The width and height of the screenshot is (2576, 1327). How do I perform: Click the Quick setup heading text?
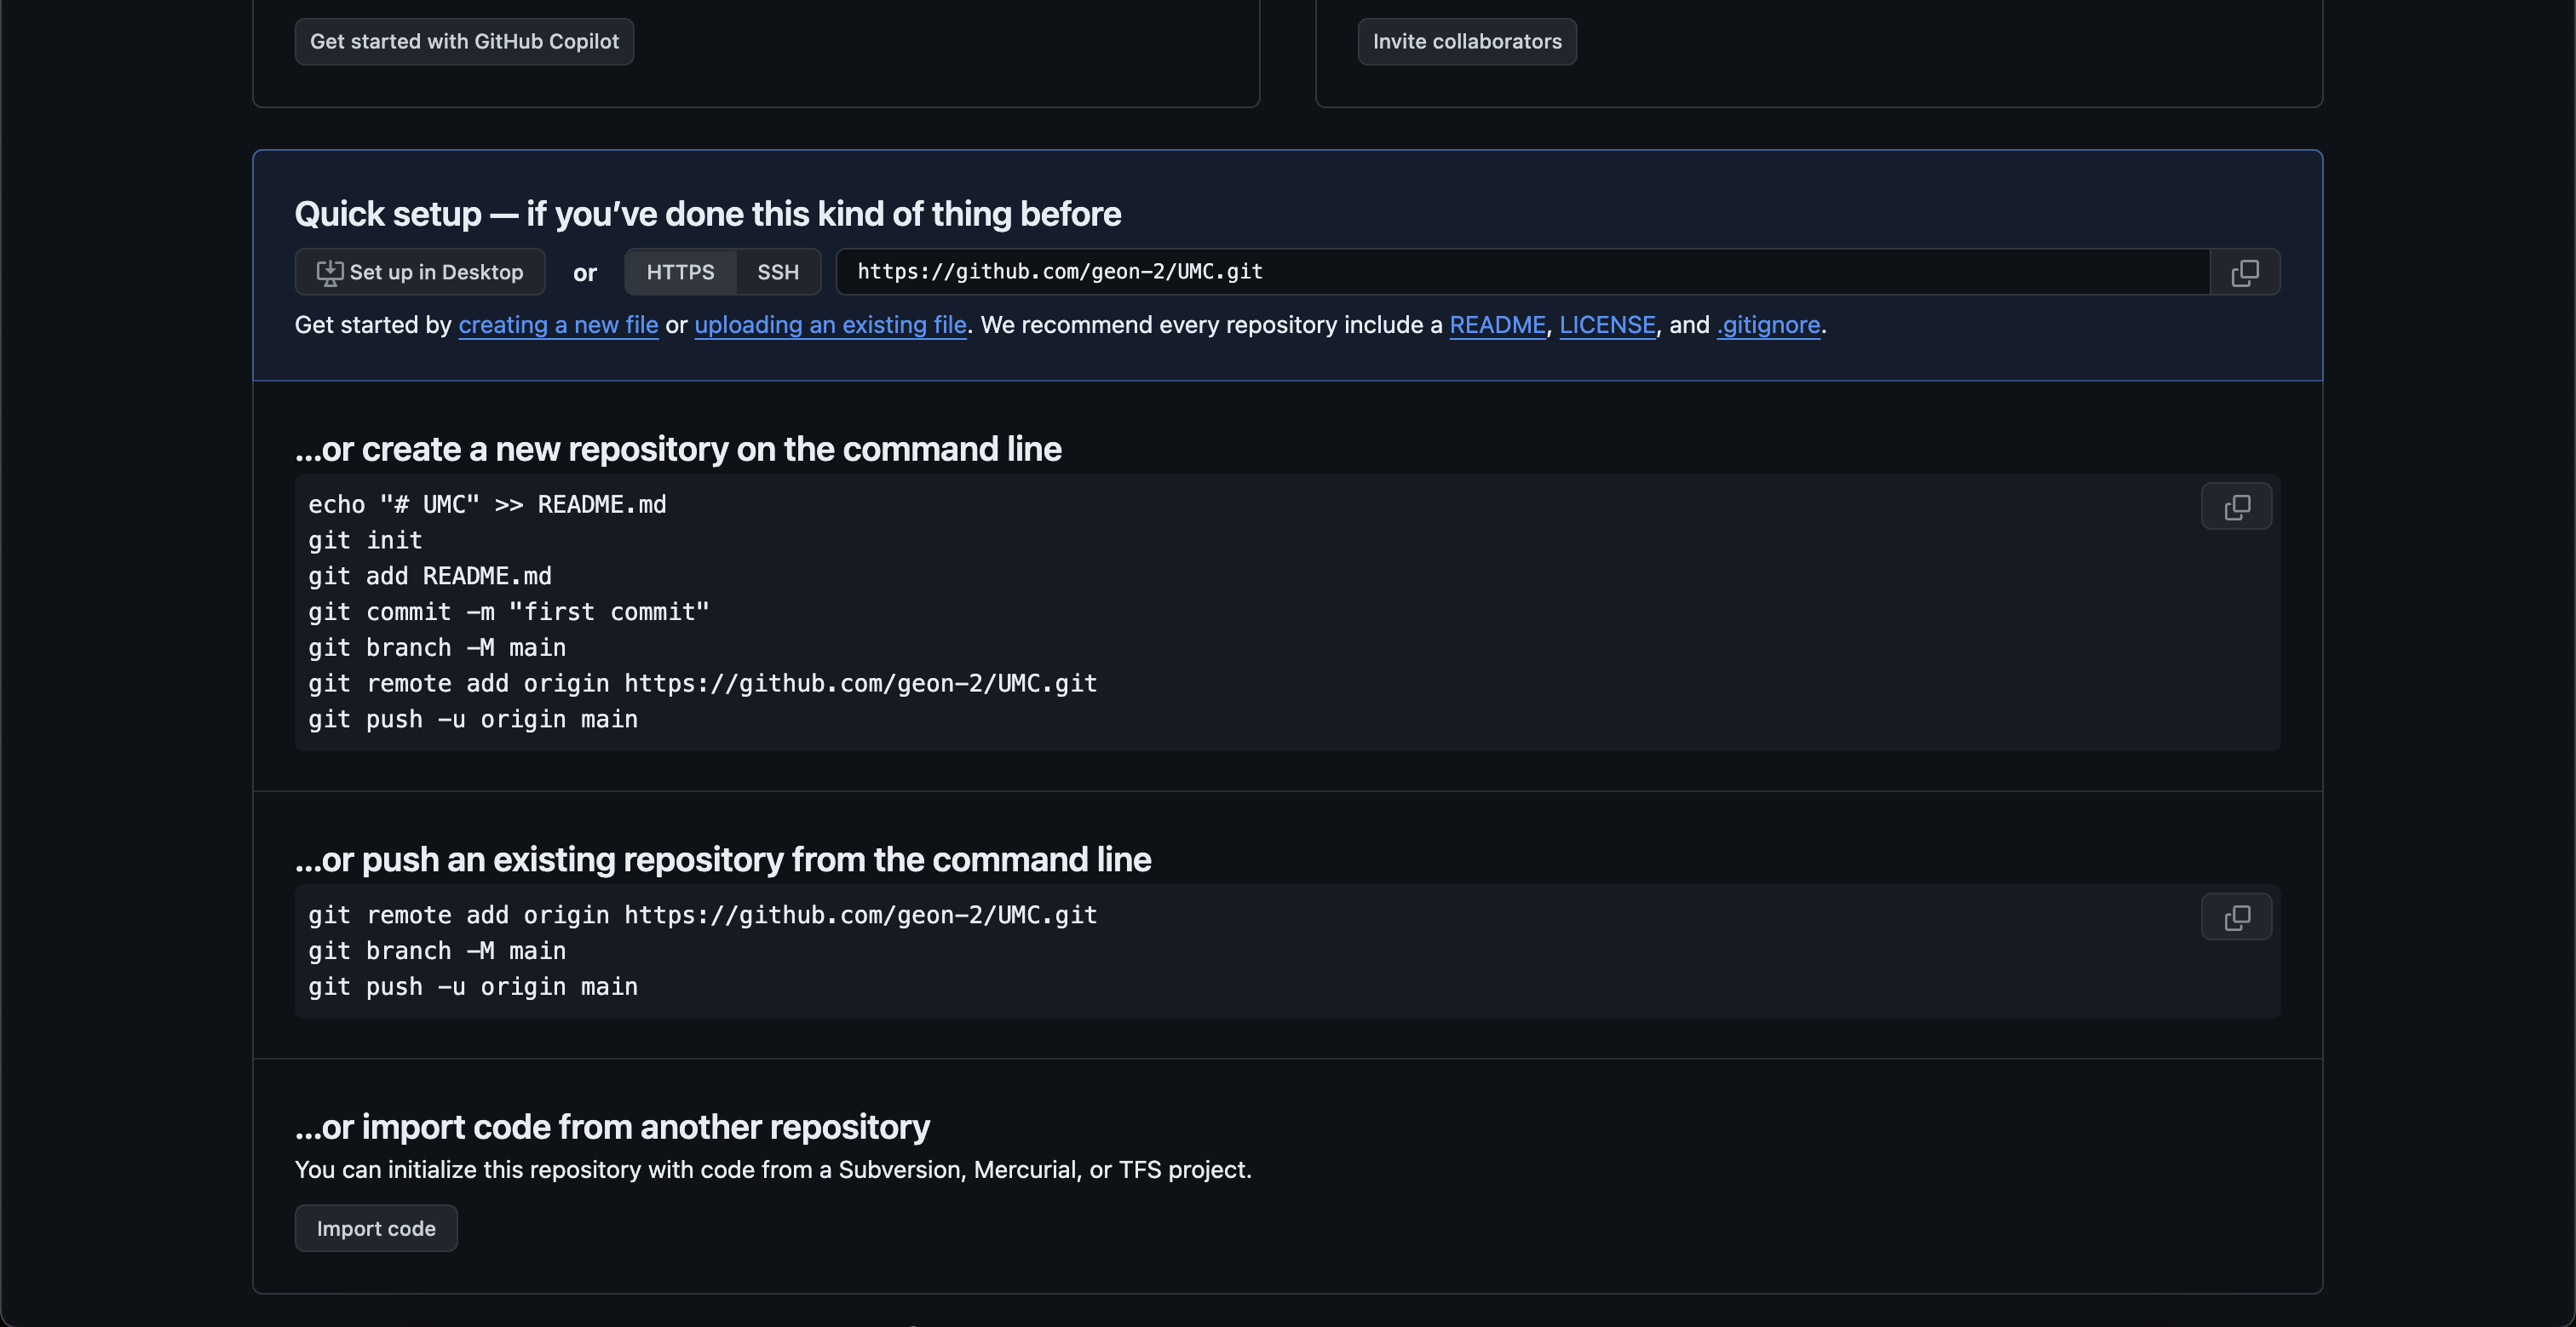tap(707, 214)
